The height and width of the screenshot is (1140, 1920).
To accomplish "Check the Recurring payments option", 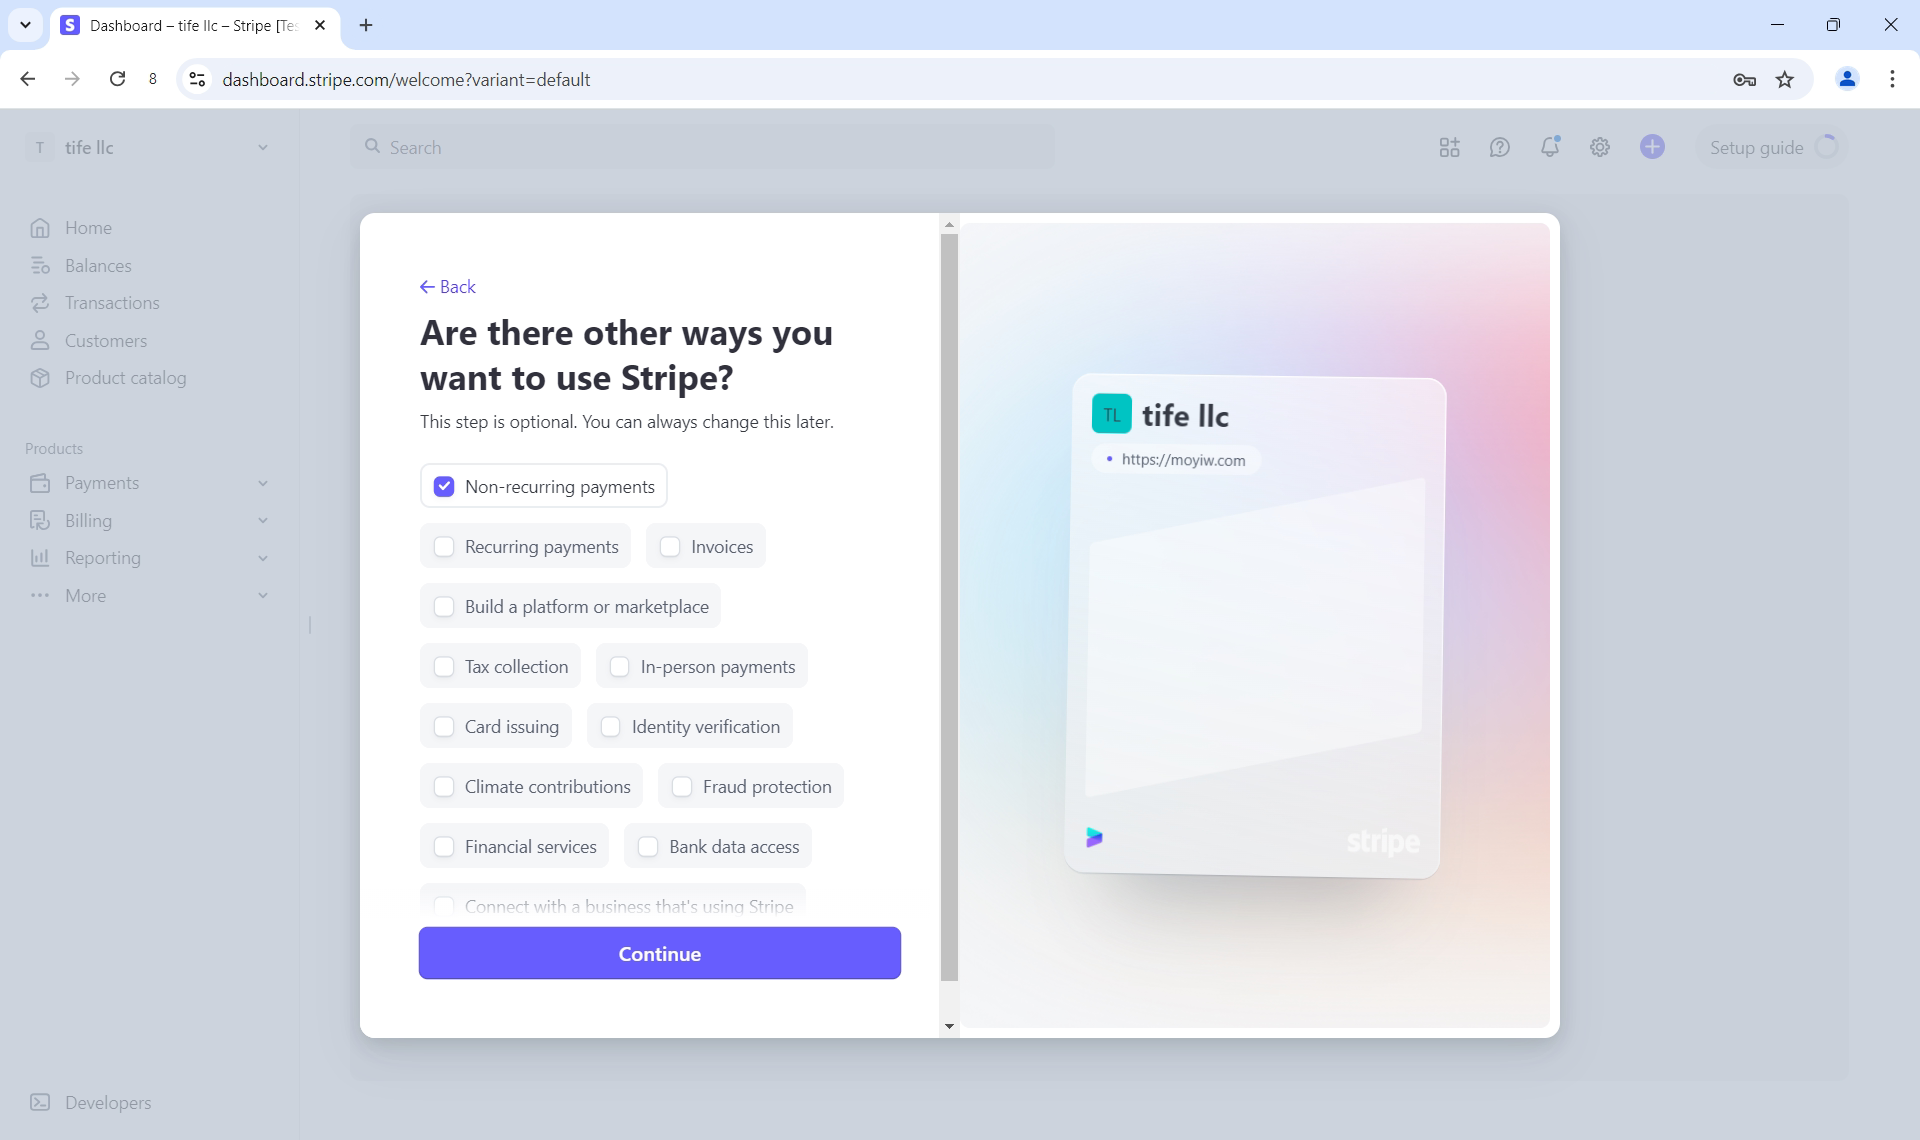I will [x=444, y=547].
